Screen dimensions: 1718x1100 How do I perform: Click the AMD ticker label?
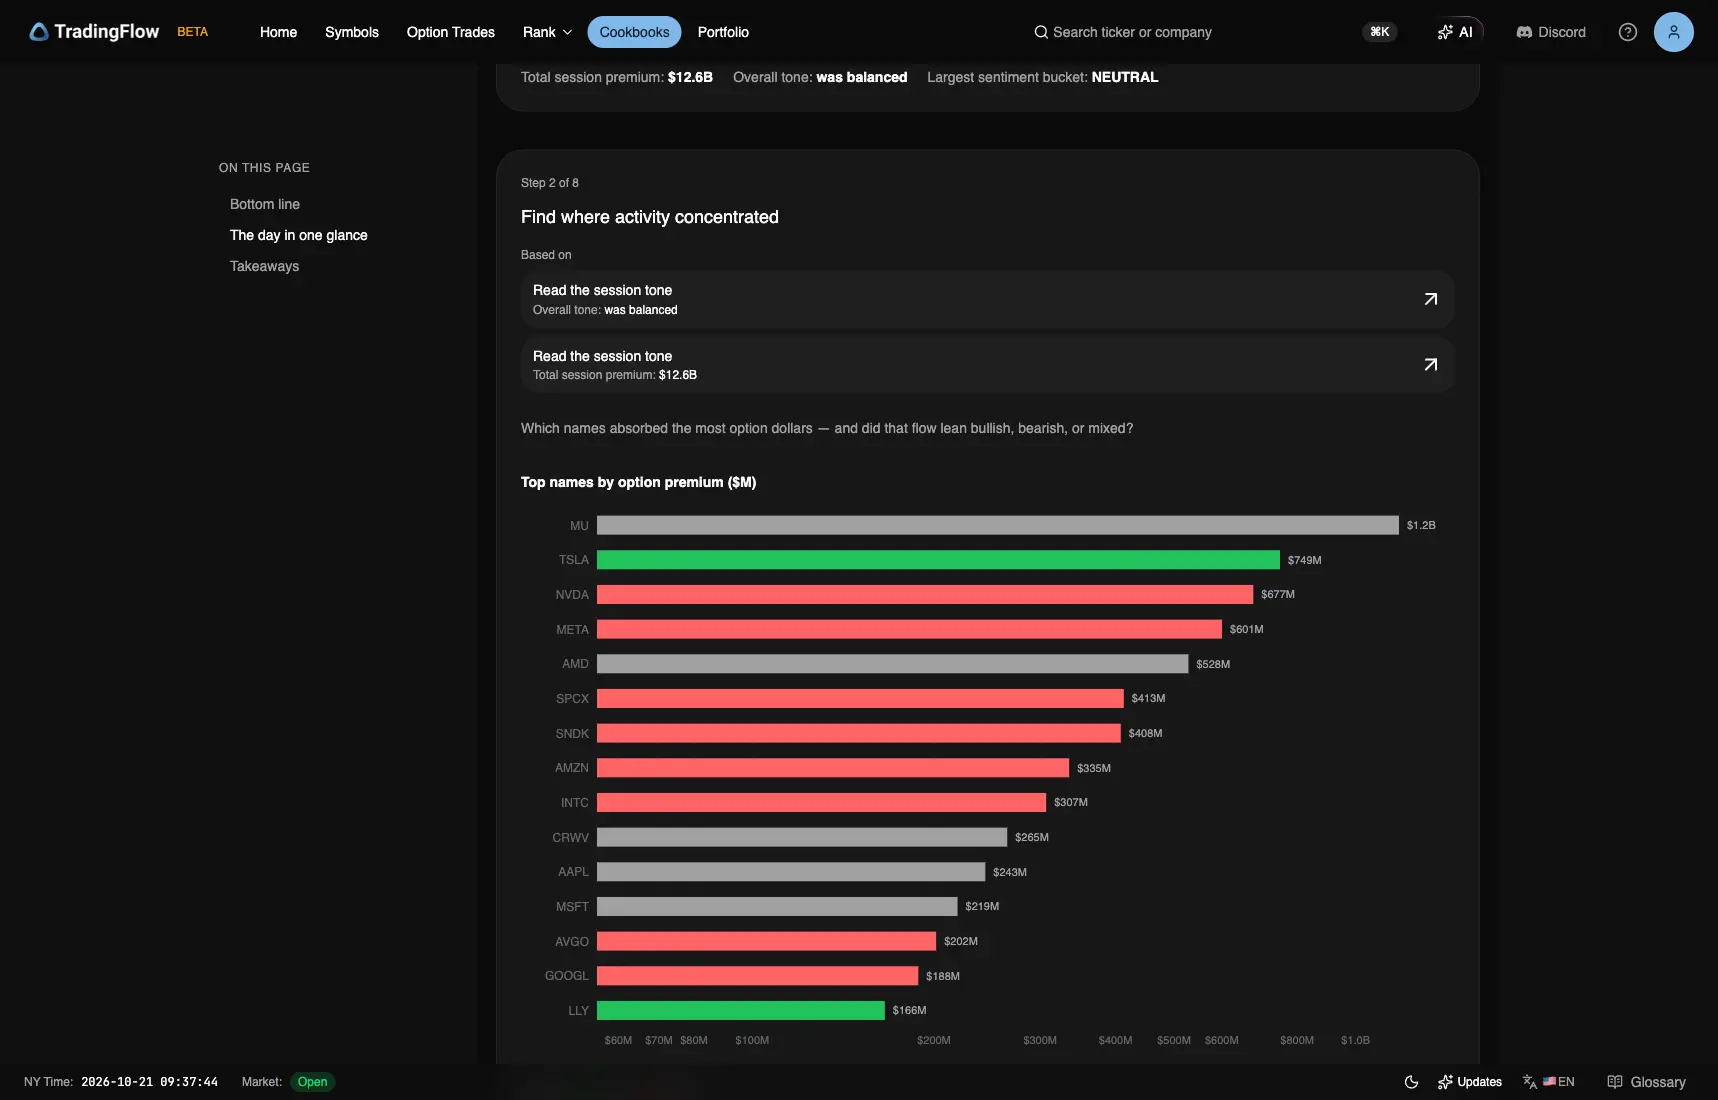click(575, 664)
